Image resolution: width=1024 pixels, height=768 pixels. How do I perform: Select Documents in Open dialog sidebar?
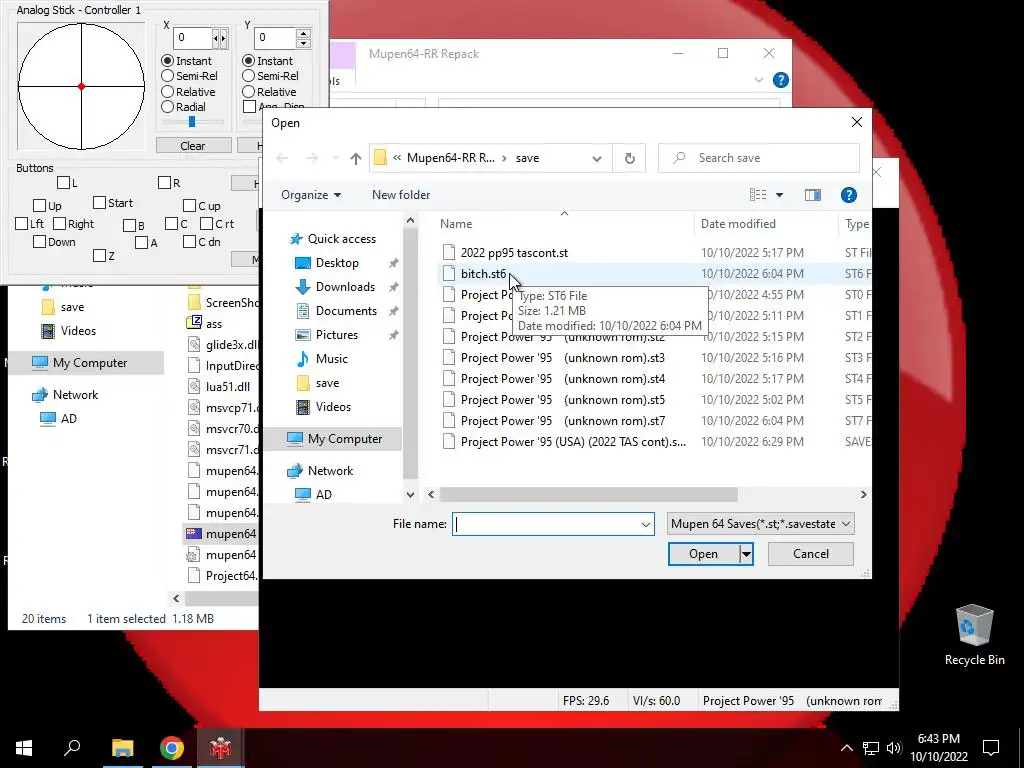(x=346, y=311)
